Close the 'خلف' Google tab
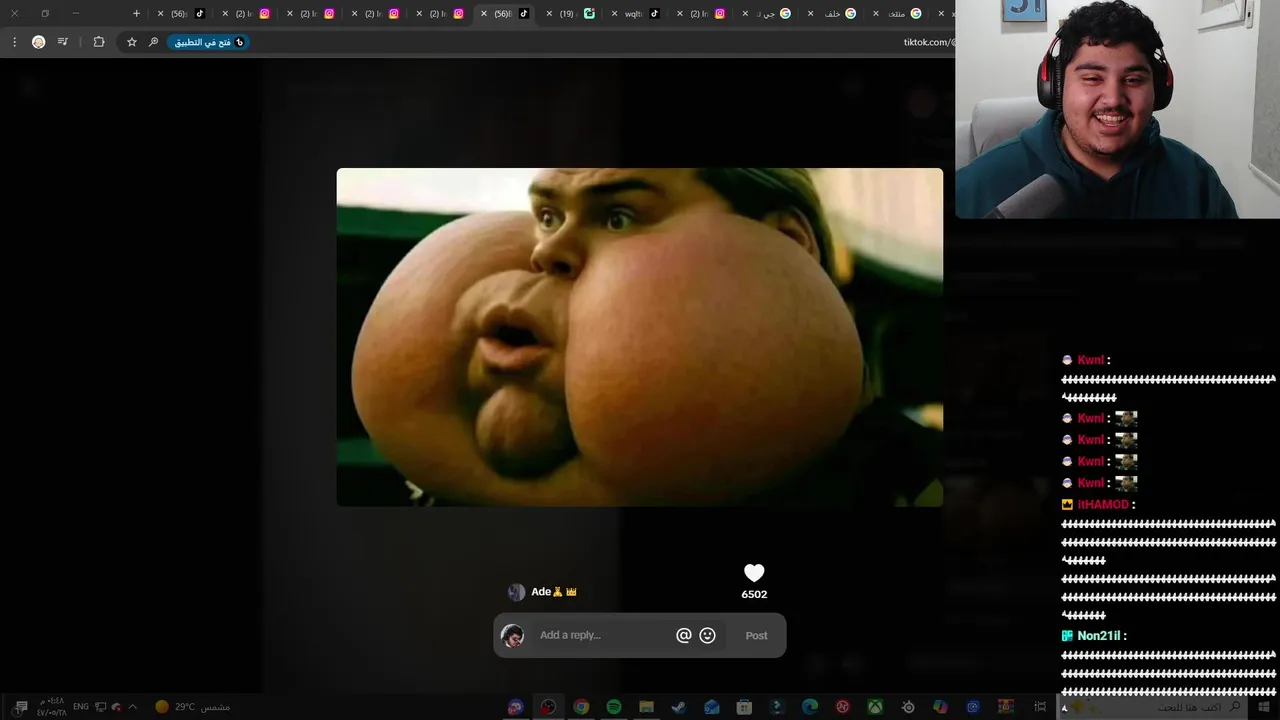This screenshot has height=720, width=1280. coord(810,14)
